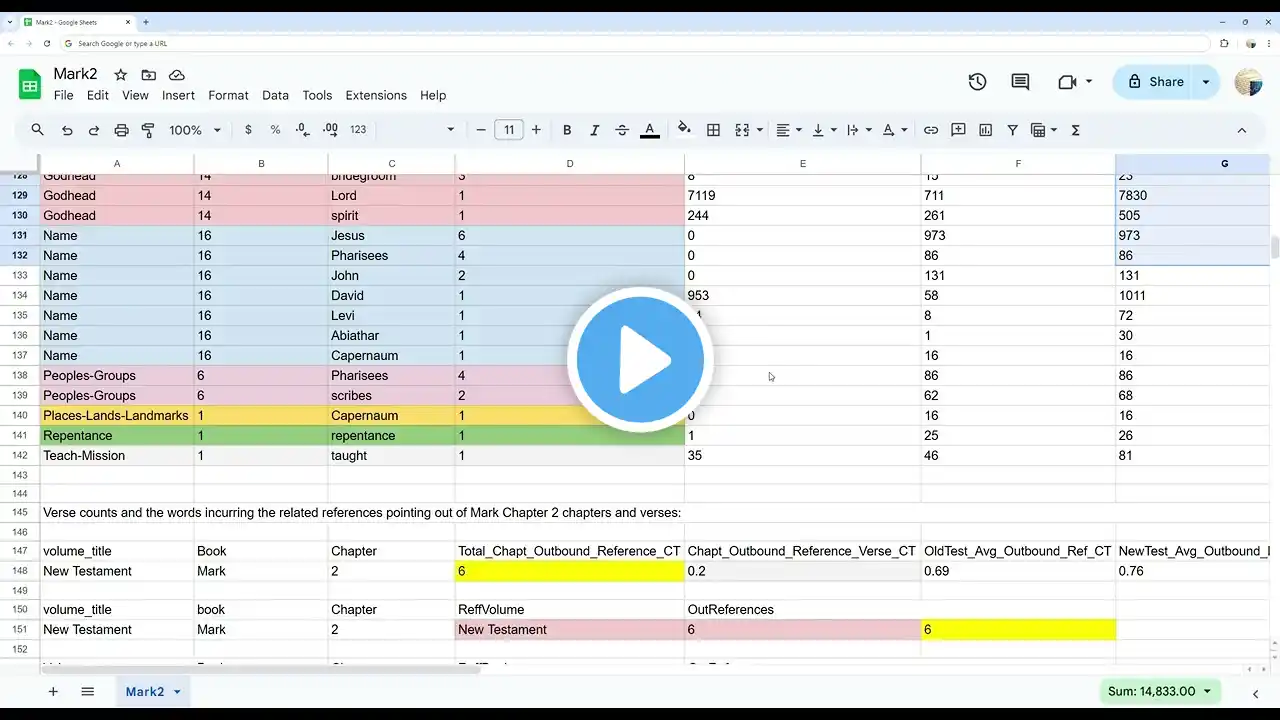Open the vertical align dropdown
1280x720 pixels.
[823, 130]
